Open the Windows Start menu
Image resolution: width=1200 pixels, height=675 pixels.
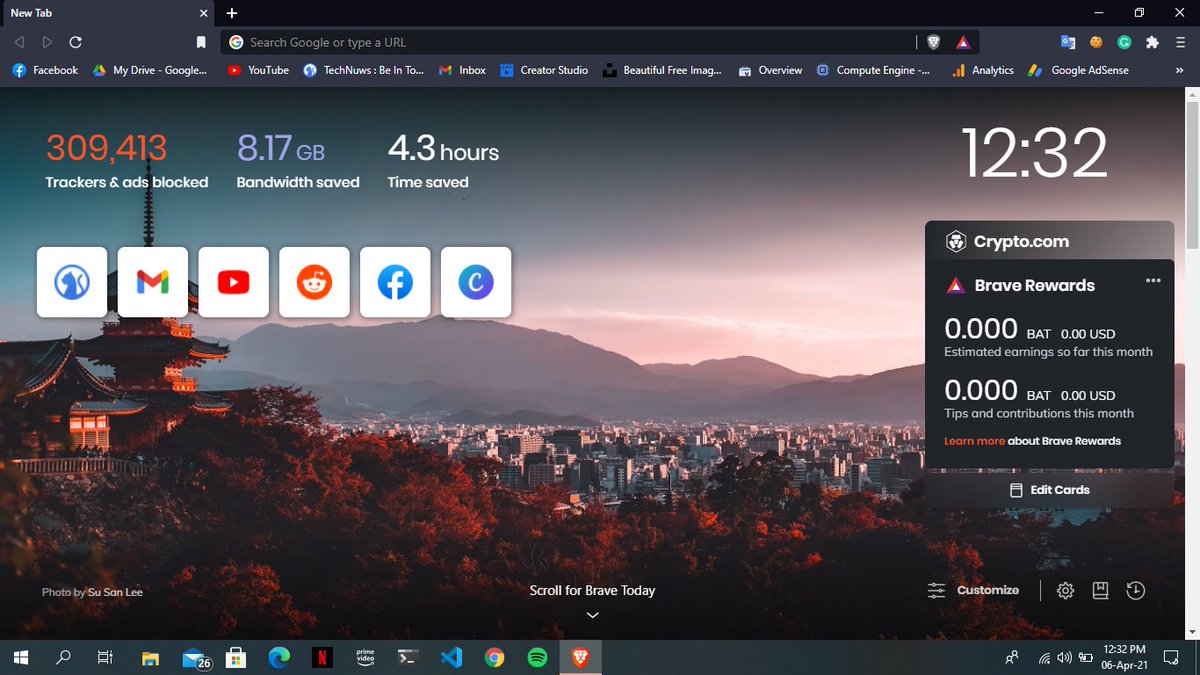coord(20,657)
